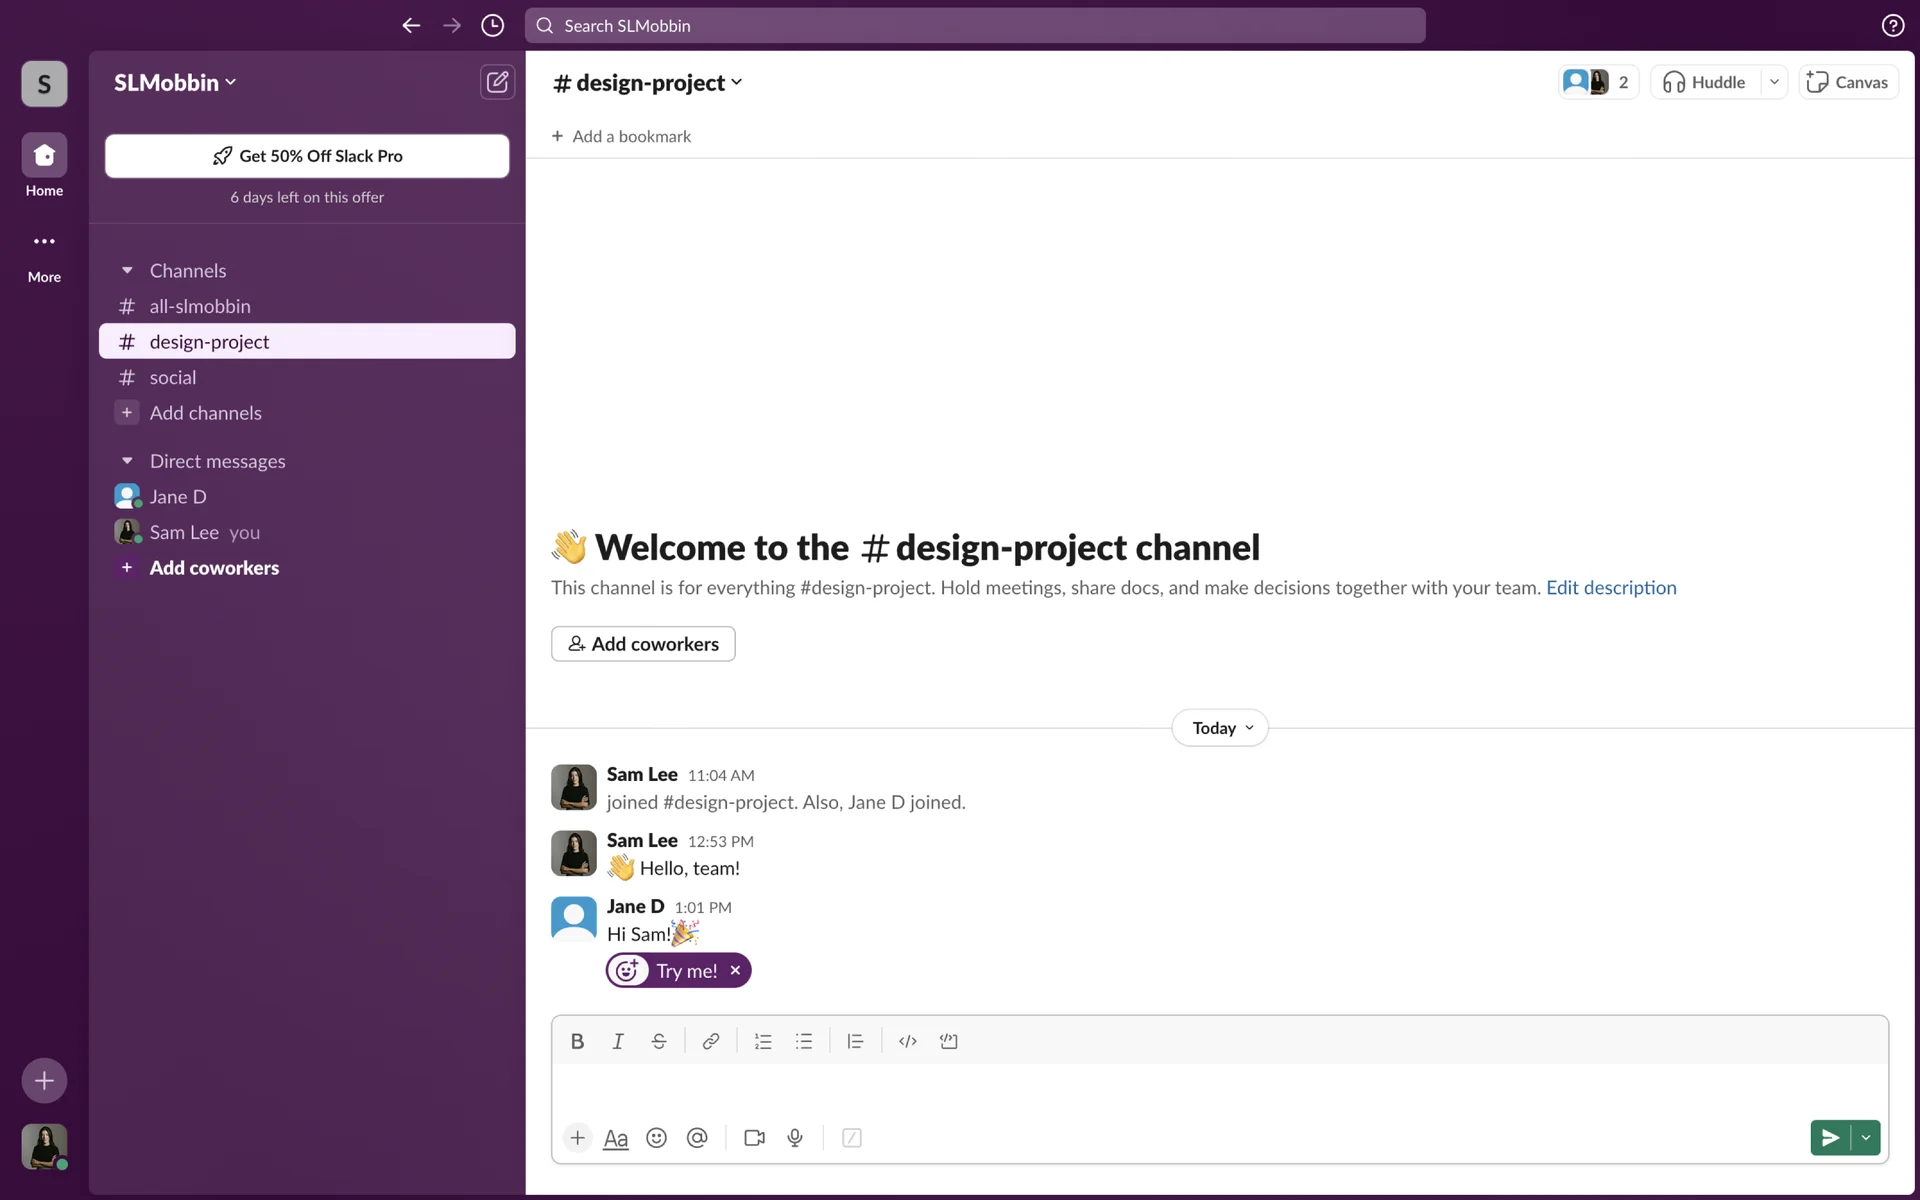Record a video clip
1920x1200 pixels.
pos(755,1138)
